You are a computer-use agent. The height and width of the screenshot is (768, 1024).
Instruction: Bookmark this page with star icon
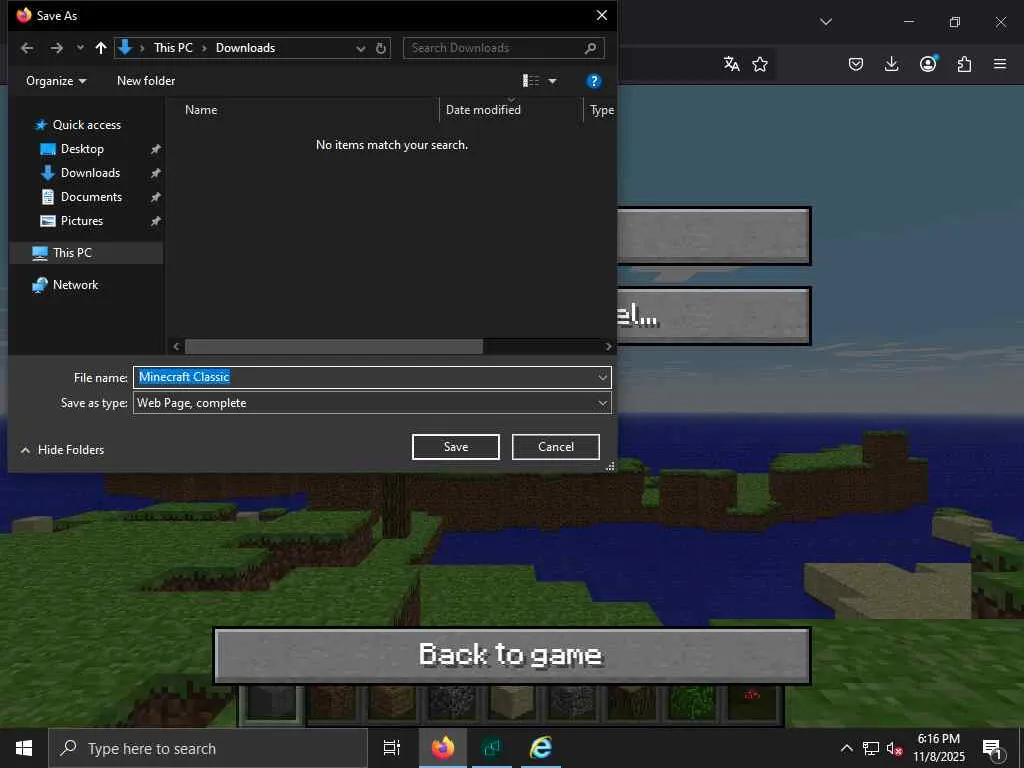[x=760, y=64]
